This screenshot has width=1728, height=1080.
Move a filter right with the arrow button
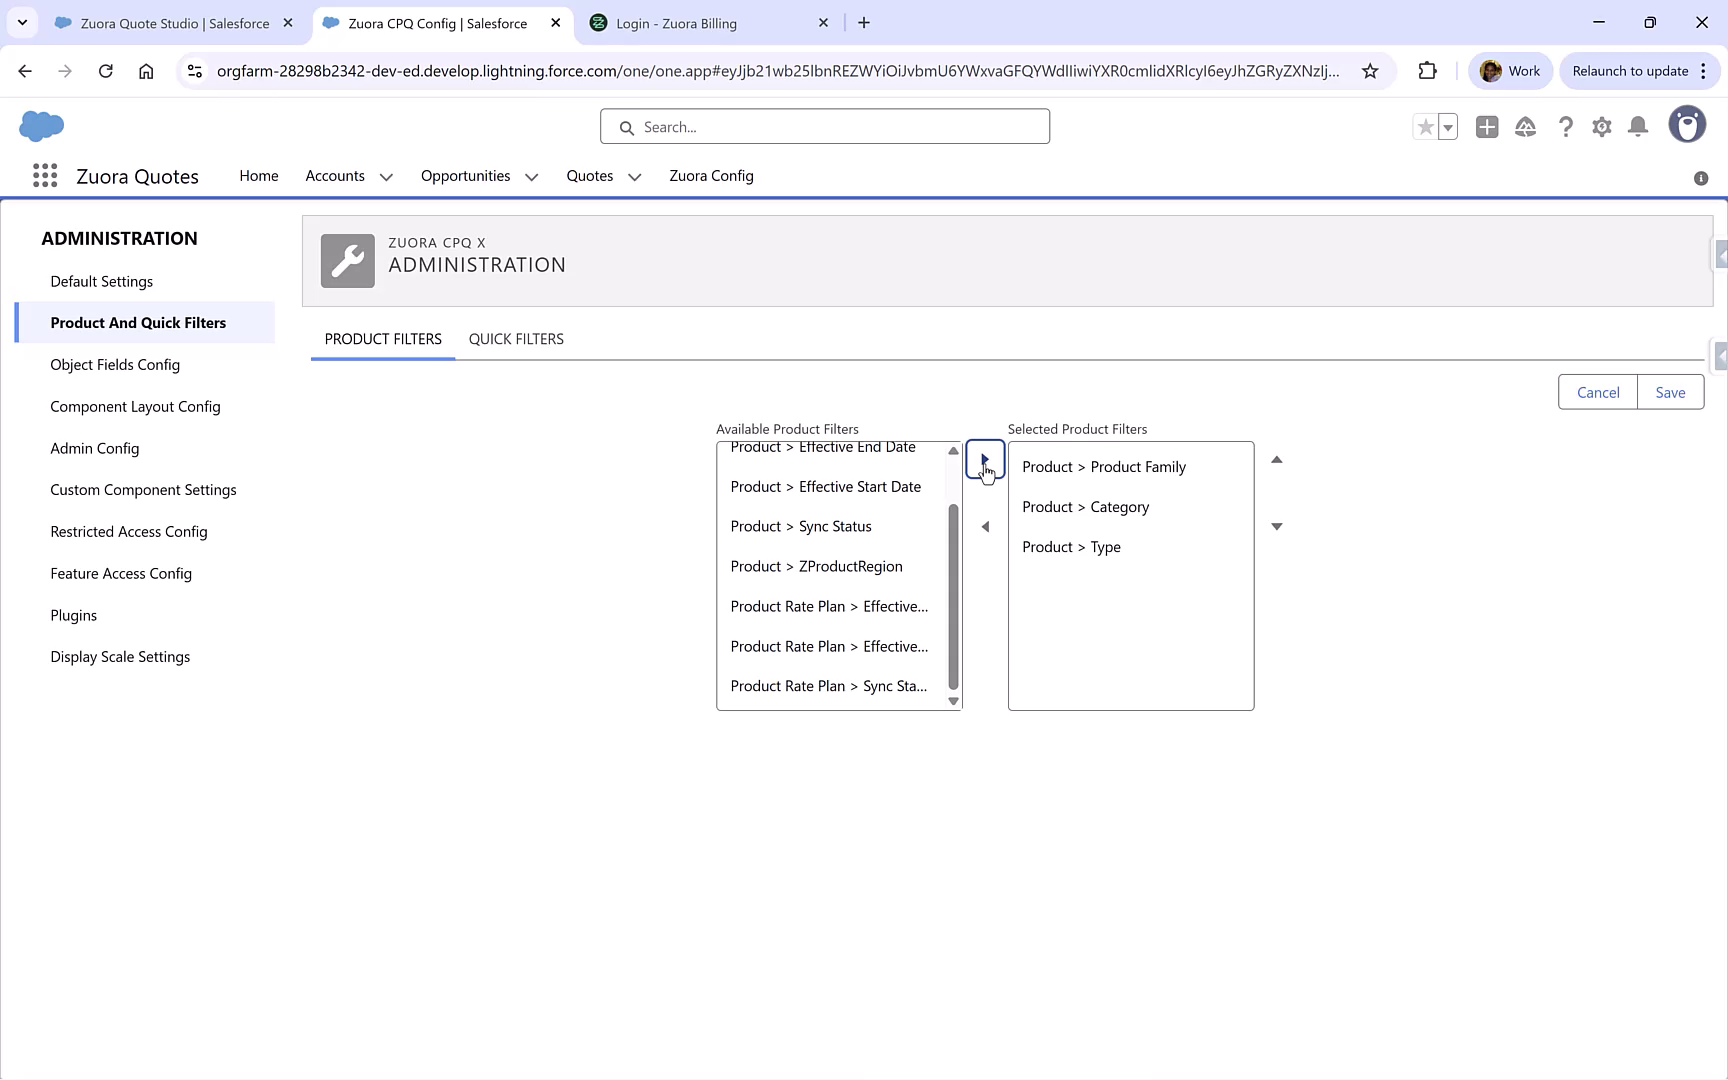985,461
